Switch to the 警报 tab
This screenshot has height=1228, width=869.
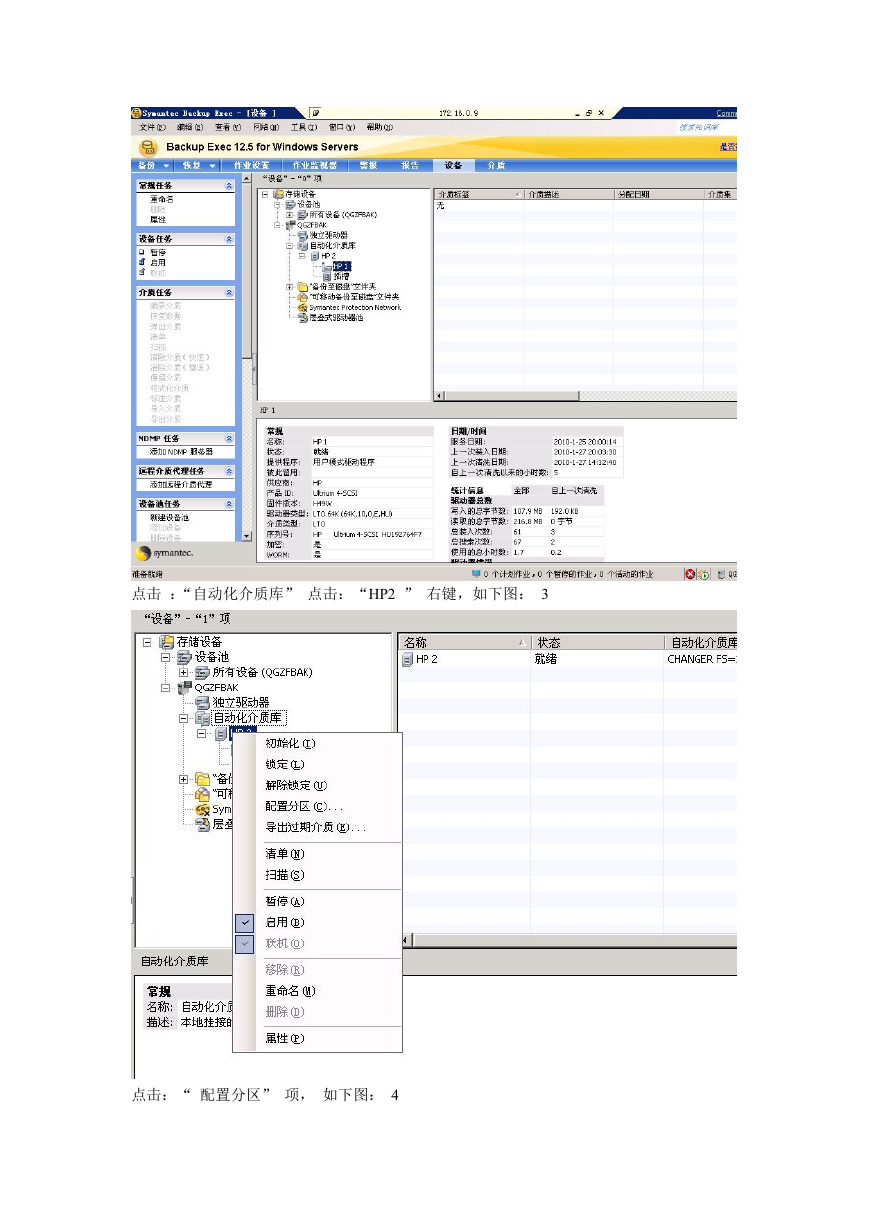click(368, 166)
